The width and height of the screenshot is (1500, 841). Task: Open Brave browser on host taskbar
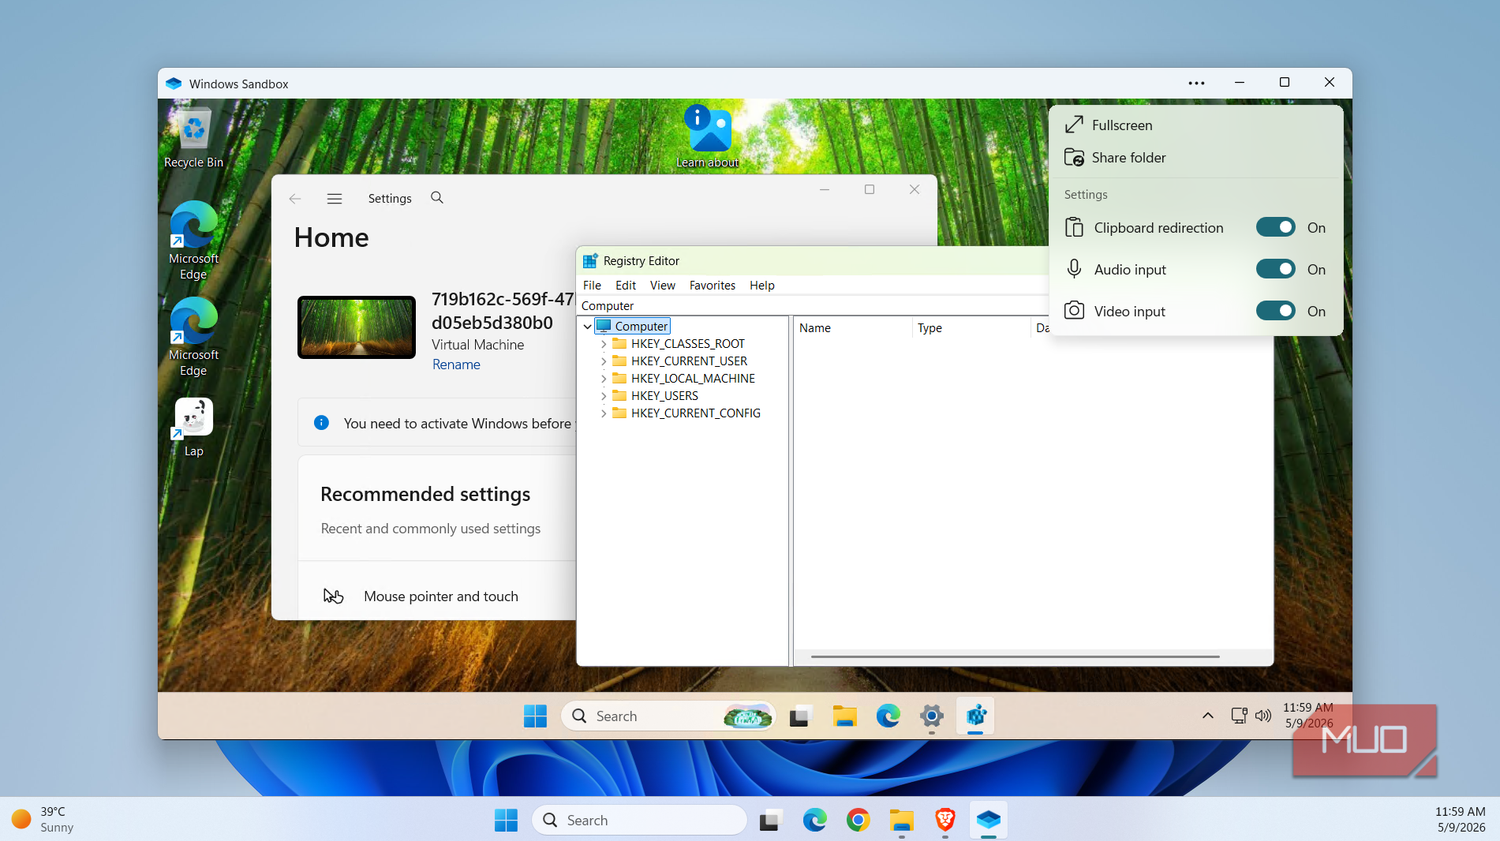[945, 820]
